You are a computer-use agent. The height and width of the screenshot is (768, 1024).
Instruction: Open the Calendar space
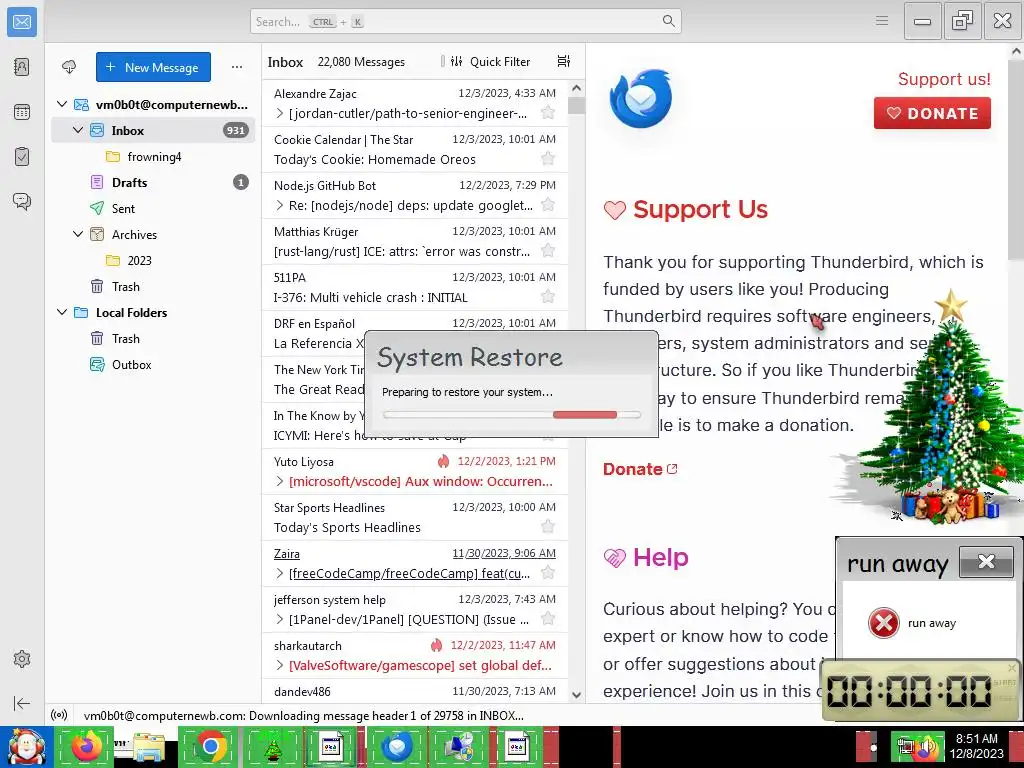coord(22,112)
